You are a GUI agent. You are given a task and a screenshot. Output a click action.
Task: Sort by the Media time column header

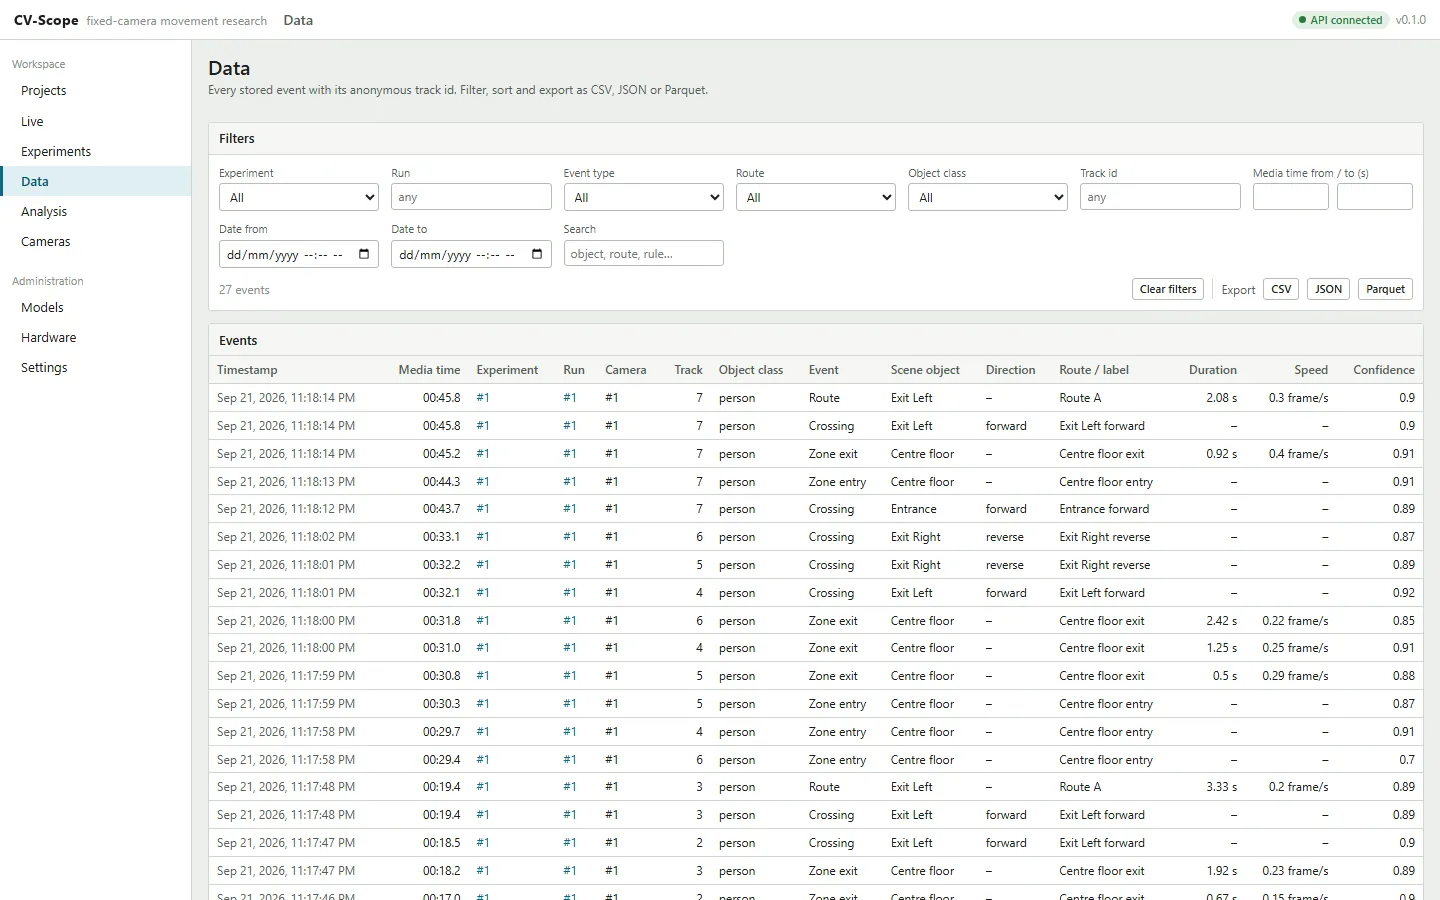pyautogui.click(x=429, y=370)
